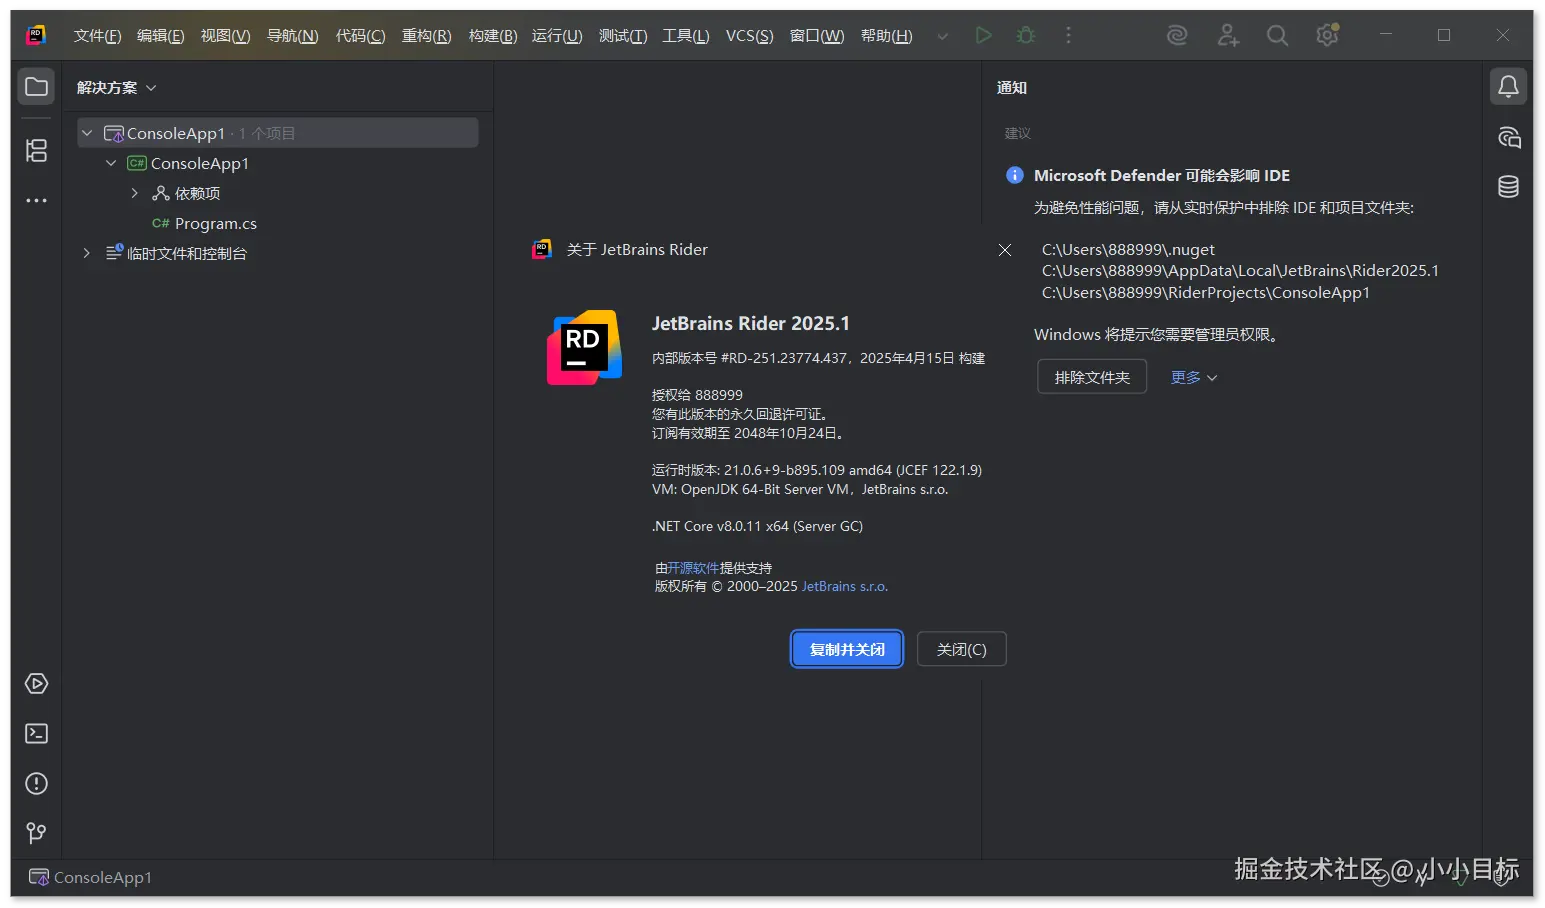Open the Database tool window icon
Image resolution: width=1545 pixels, height=908 pixels.
point(1508,187)
